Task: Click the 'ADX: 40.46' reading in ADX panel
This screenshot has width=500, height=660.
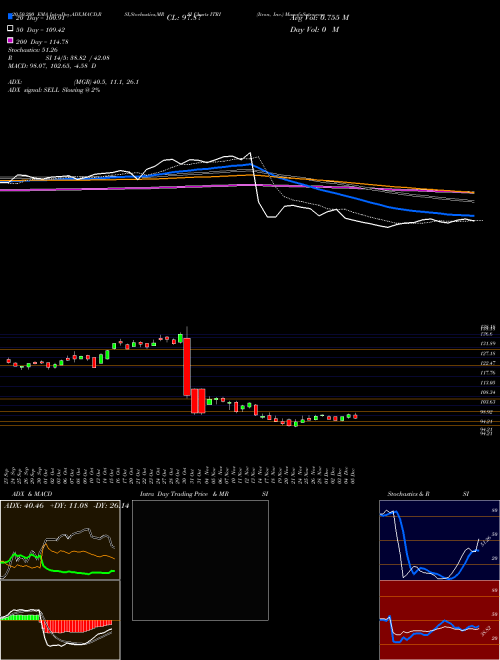Action: [25, 505]
